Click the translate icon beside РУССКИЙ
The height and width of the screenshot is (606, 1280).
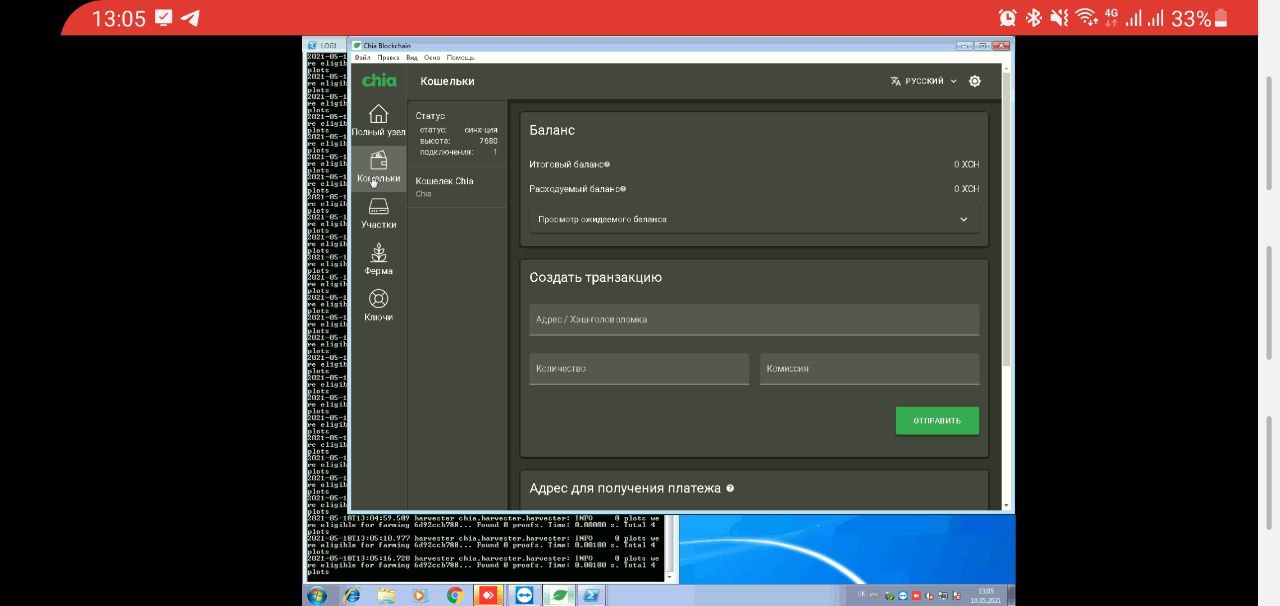point(895,81)
